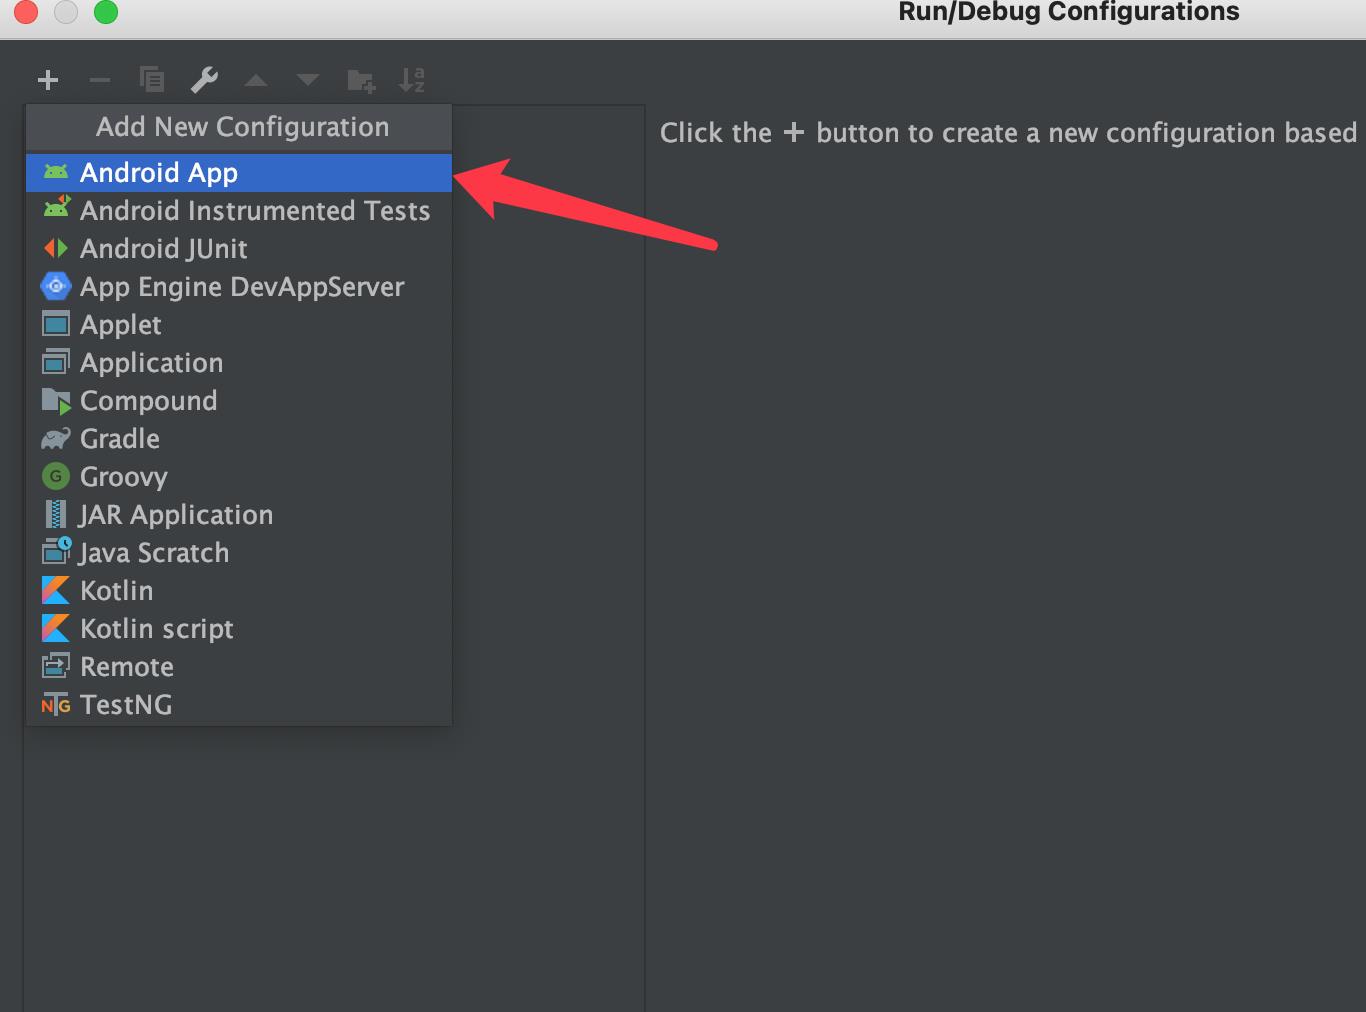Click the Add New Configuration popup header
Screen dimensions: 1366x1012
click(239, 128)
